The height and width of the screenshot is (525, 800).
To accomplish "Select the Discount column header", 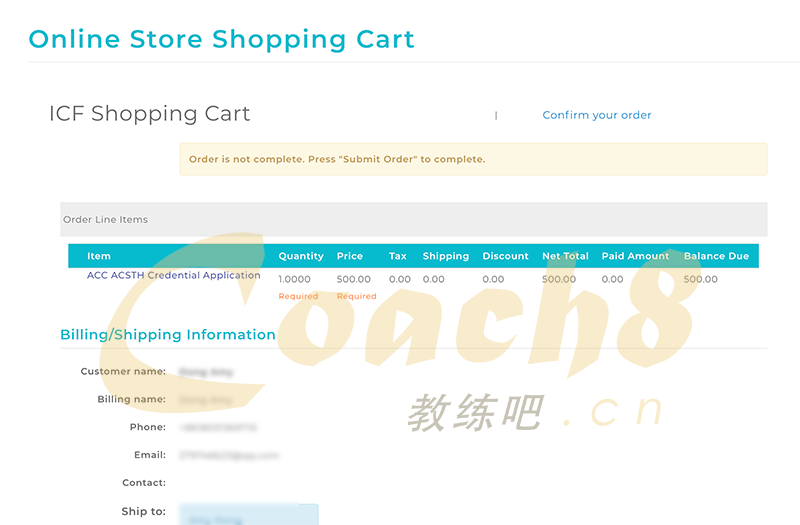I will click(505, 256).
